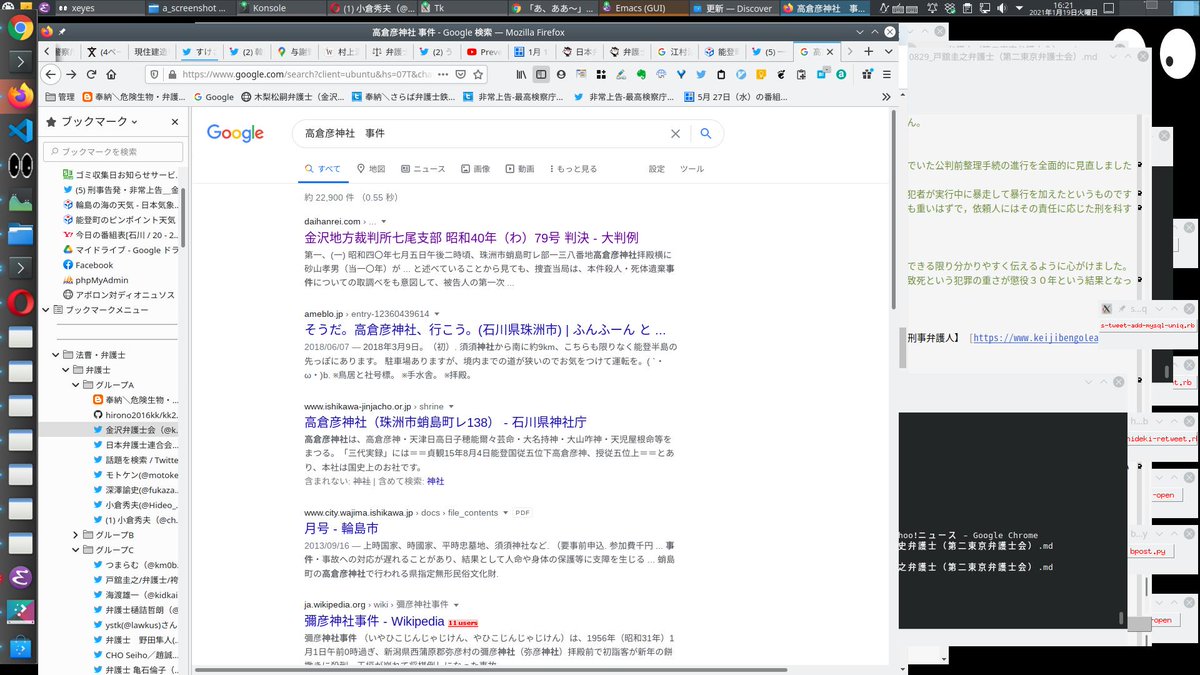Clear the Google search box
The image size is (1200, 675).
click(x=675, y=133)
